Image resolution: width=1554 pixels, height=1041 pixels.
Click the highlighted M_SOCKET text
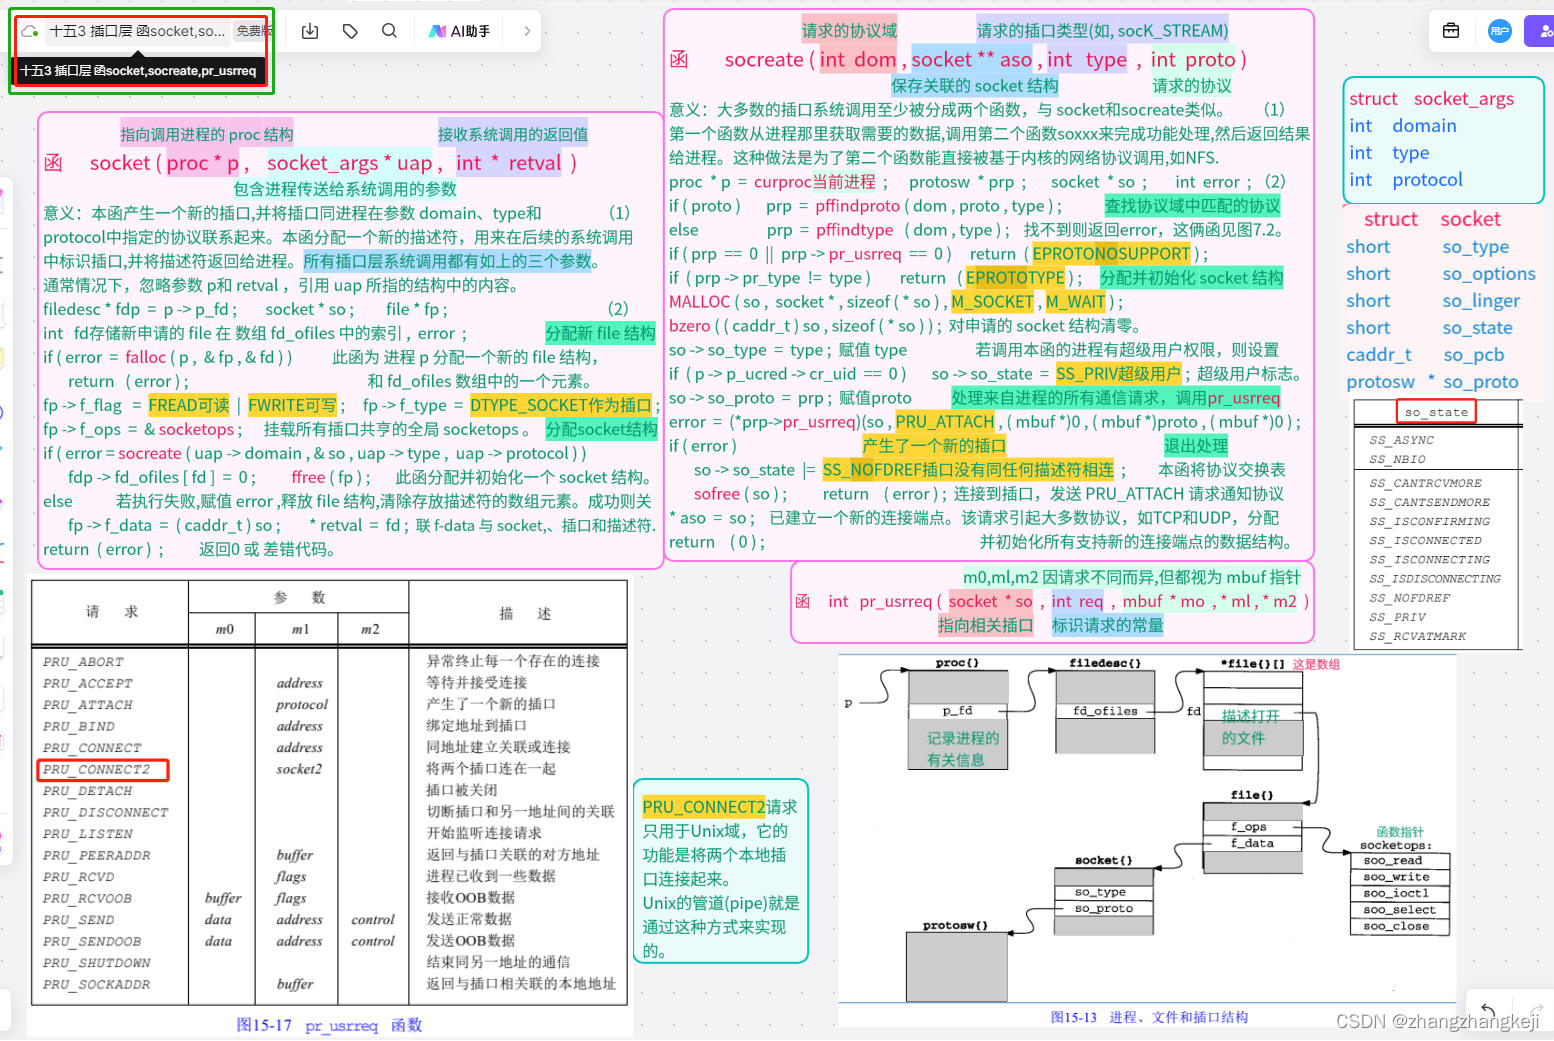(992, 302)
